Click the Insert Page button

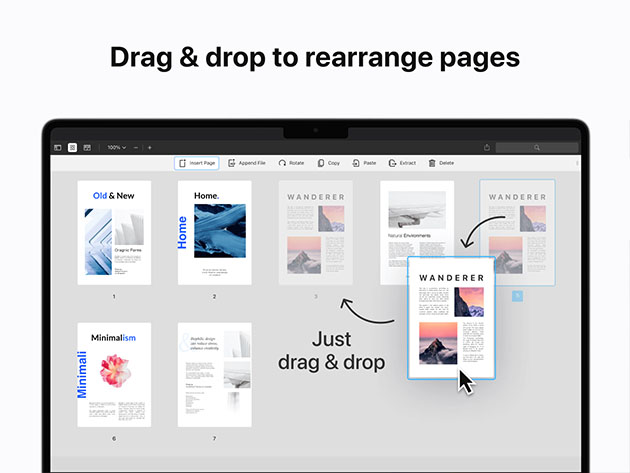tap(196, 163)
